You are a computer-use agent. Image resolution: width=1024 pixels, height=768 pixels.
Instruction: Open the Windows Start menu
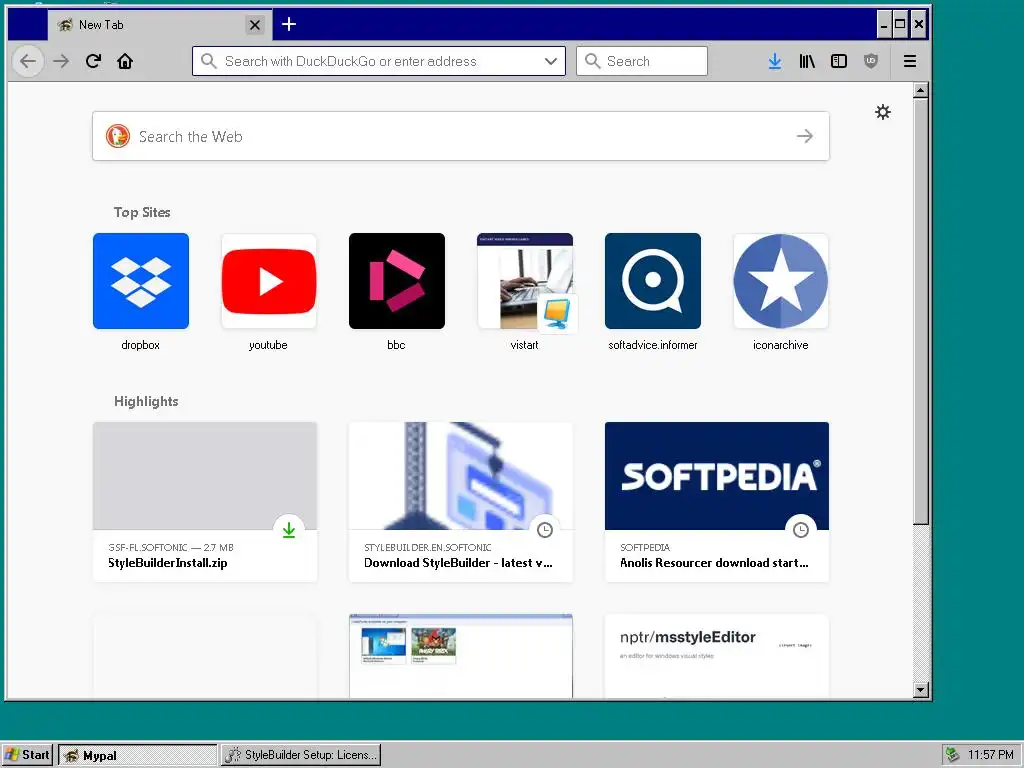click(26, 754)
